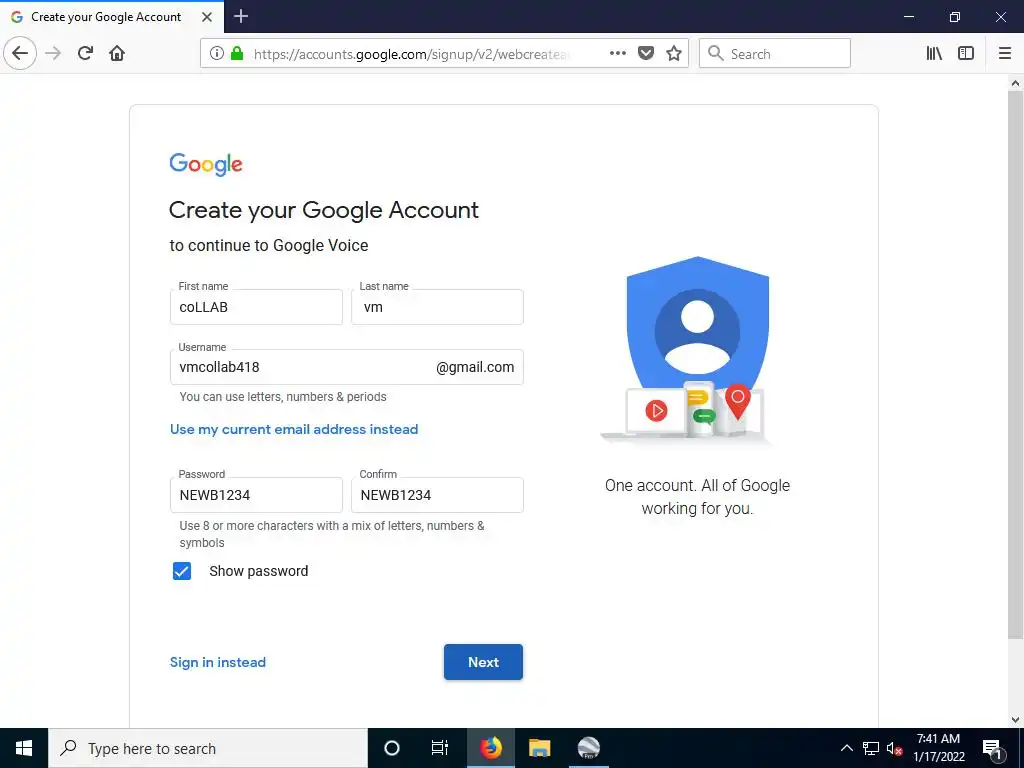The height and width of the screenshot is (768, 1024).
Task: Click the Password input field
Action: [256, 495]
